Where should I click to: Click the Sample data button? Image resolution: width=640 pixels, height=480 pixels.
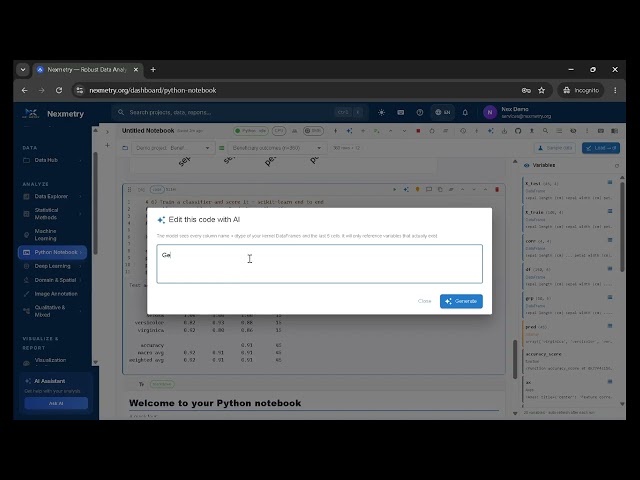555,148
